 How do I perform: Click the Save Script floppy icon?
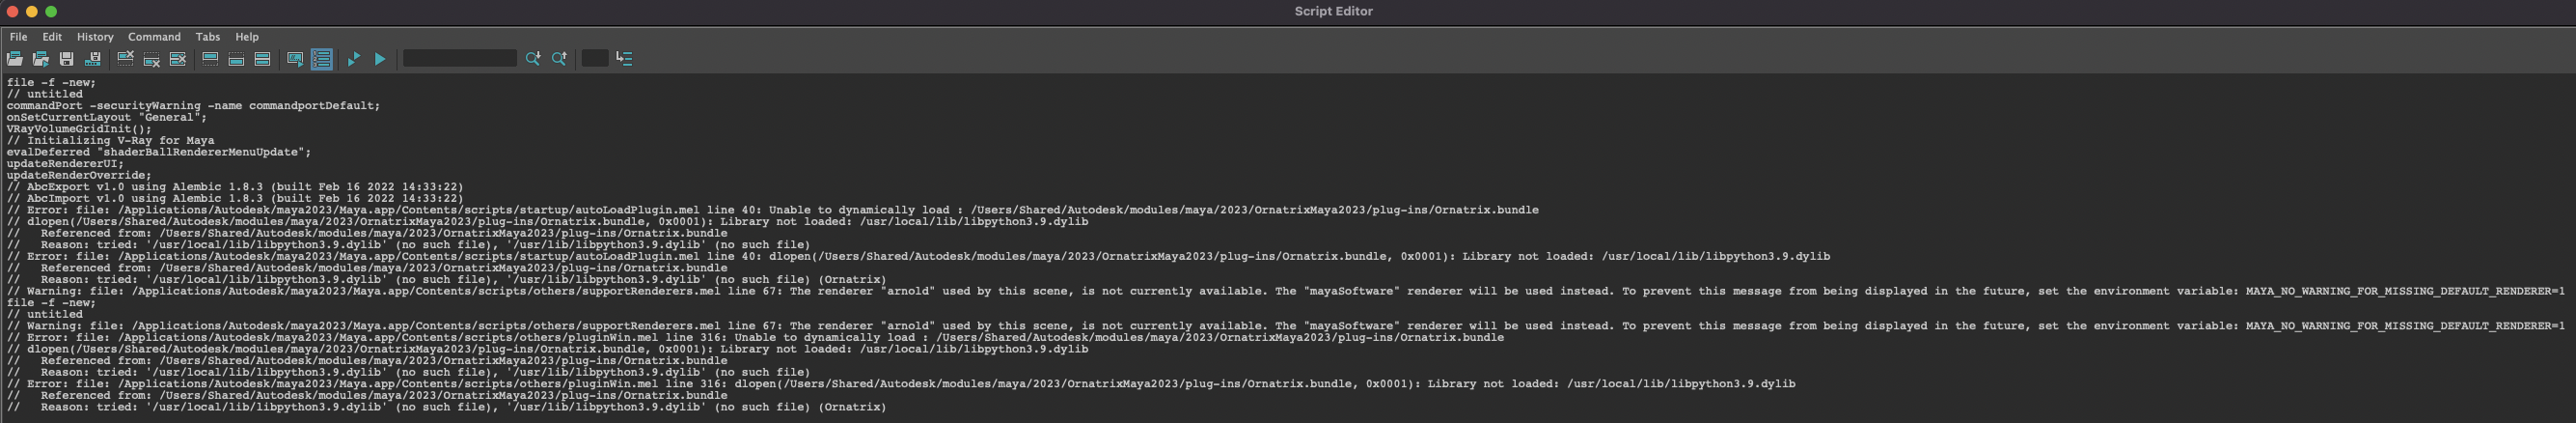coord(67,59)
